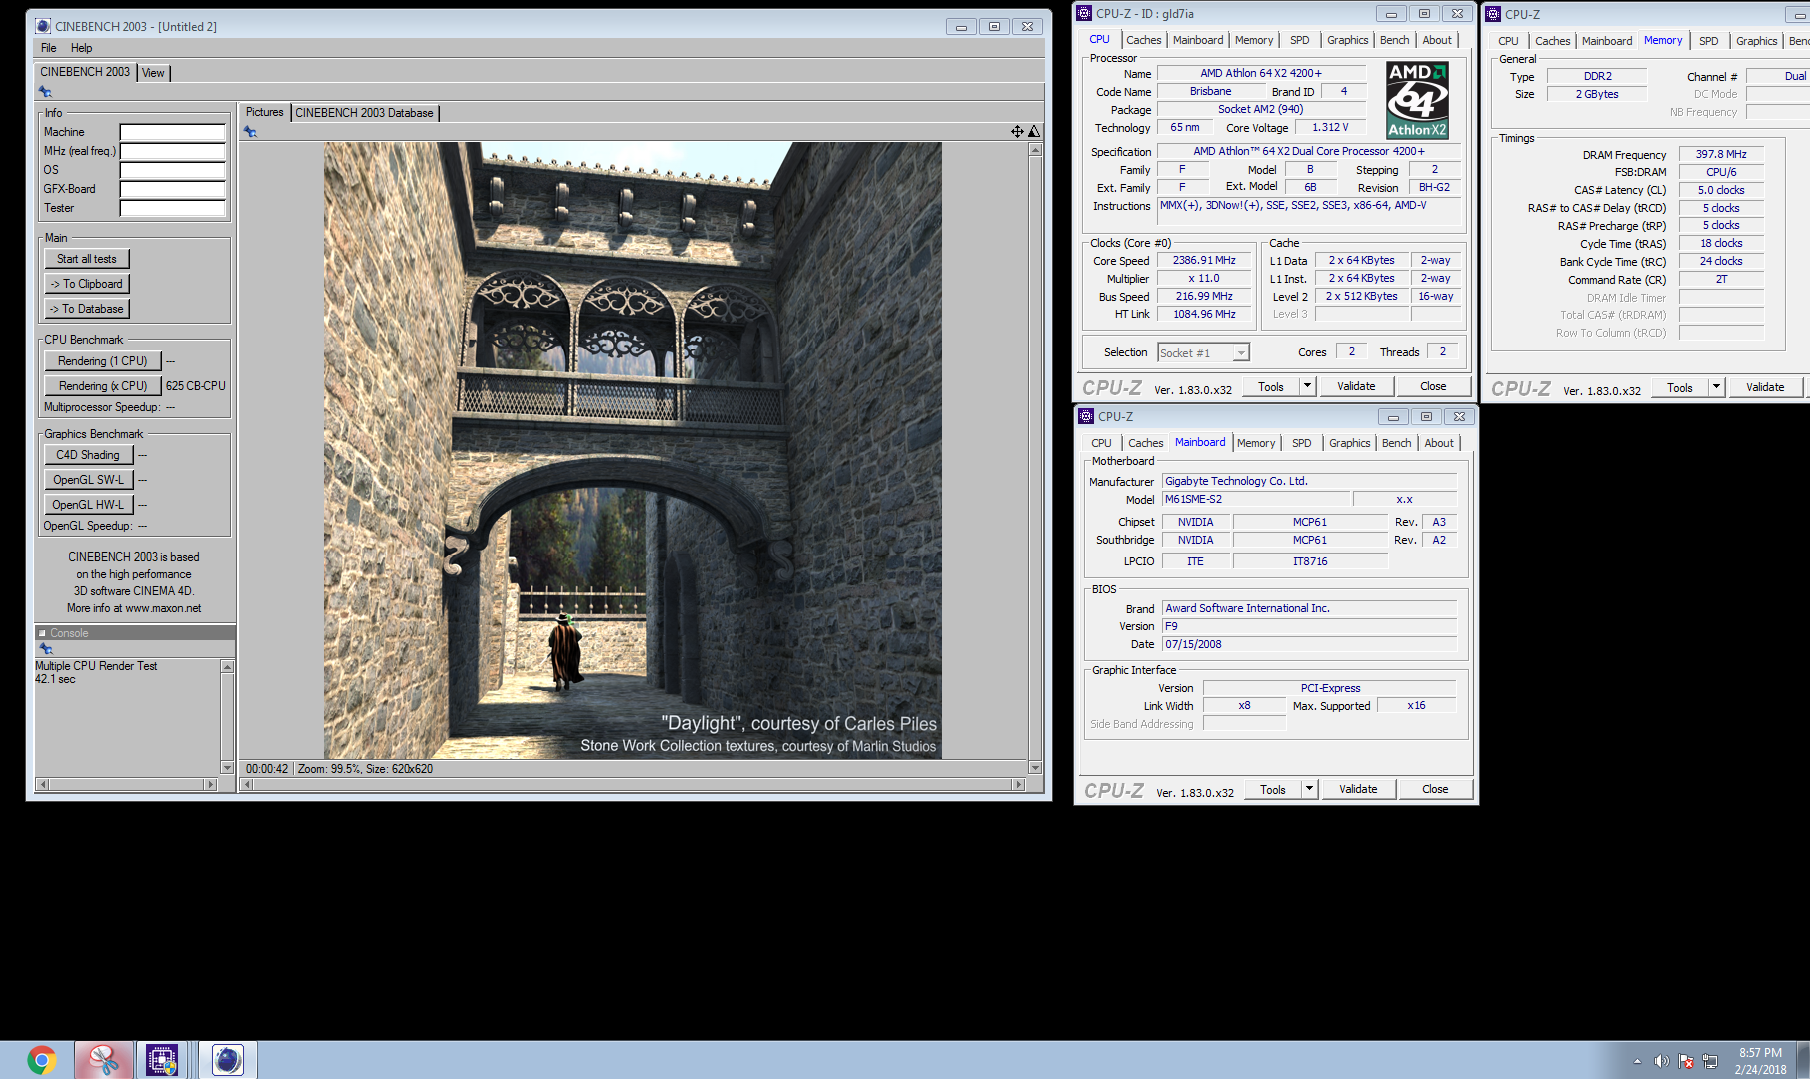Open Bench tab in CPU-Z ID window
Screen dimensions: 1810x1079
coord(1394,40)
